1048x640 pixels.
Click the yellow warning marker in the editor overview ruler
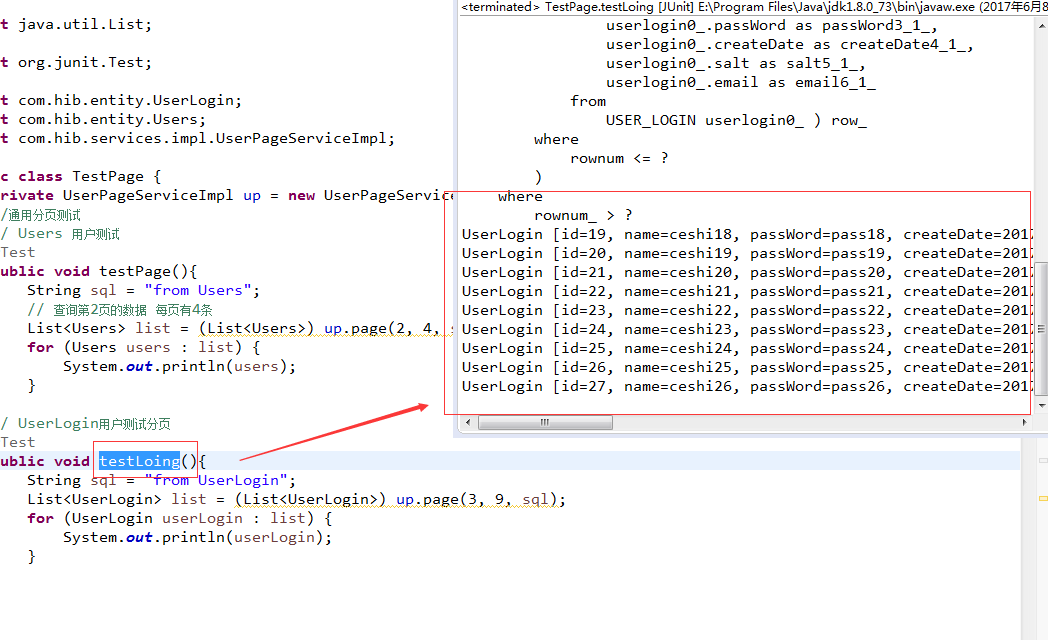click(x=1043, y=498)
